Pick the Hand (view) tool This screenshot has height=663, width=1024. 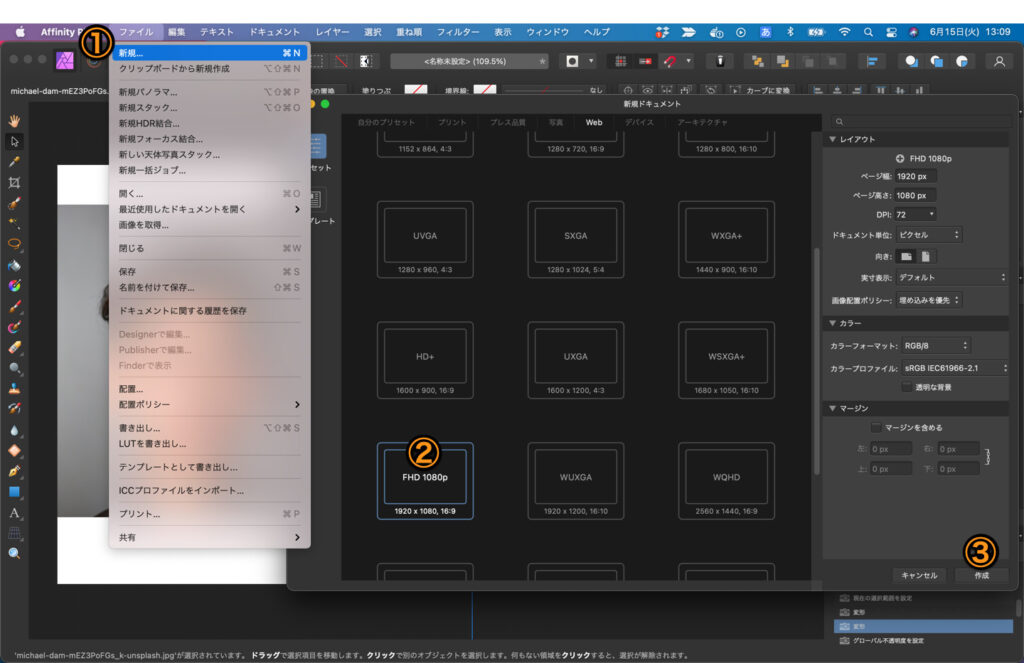coord(15,120)
